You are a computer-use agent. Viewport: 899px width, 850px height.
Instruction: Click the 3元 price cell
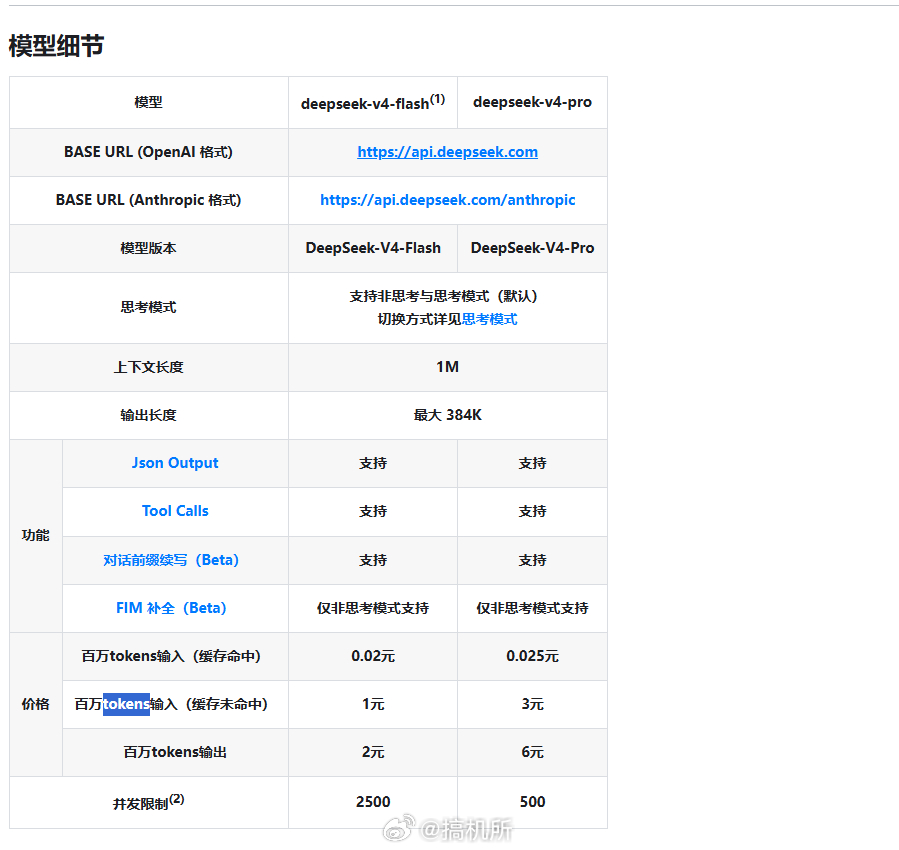532,704
